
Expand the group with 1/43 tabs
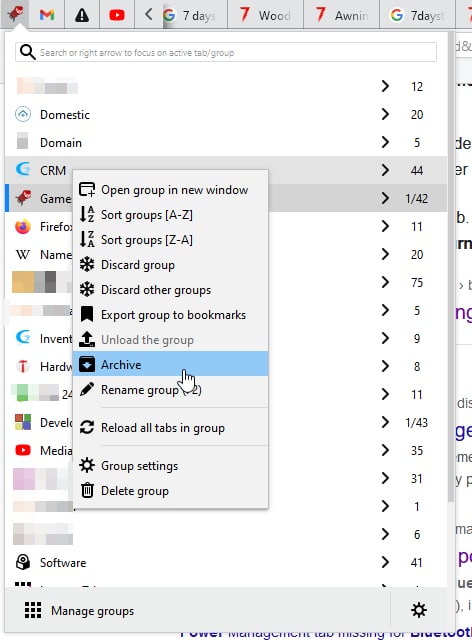(385, 422)
